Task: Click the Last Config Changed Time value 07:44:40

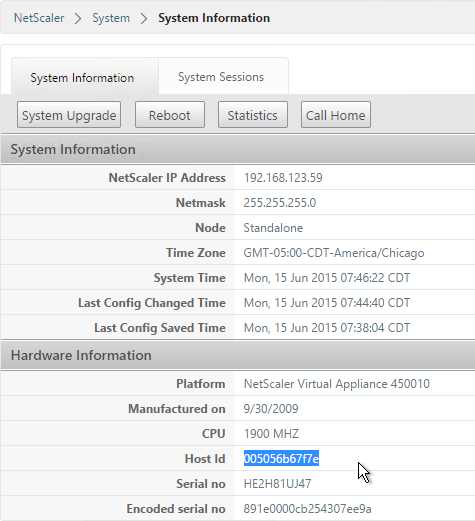Action: point(327,303)
